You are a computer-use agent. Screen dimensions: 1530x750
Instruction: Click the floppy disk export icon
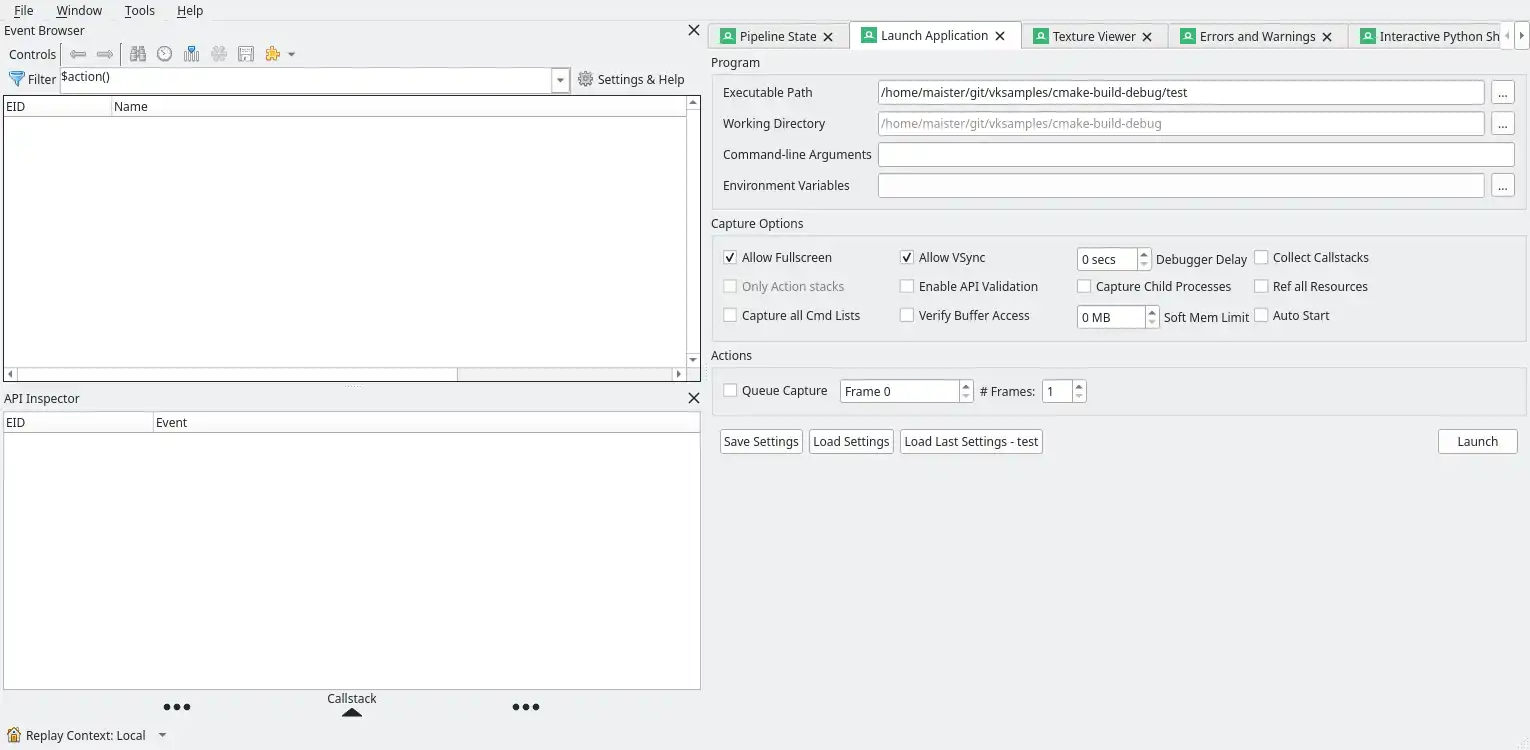point(246,54)
